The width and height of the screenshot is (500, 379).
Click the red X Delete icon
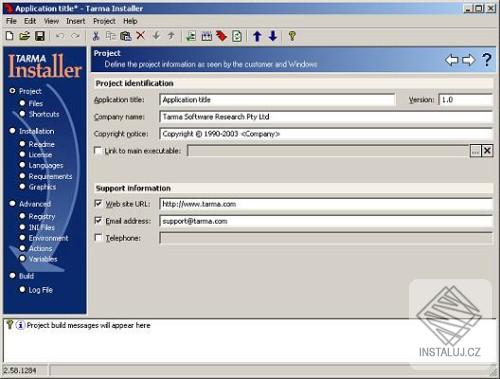coord(141,35)
